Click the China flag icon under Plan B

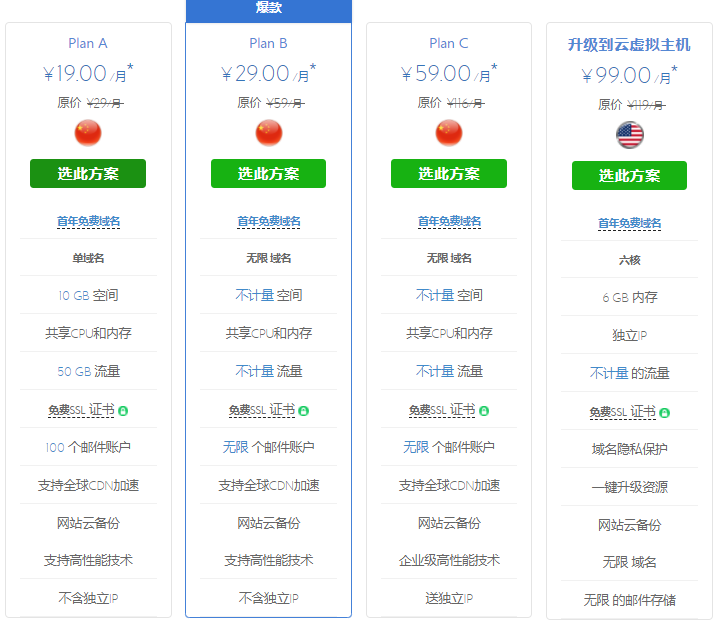click(269, 133)
